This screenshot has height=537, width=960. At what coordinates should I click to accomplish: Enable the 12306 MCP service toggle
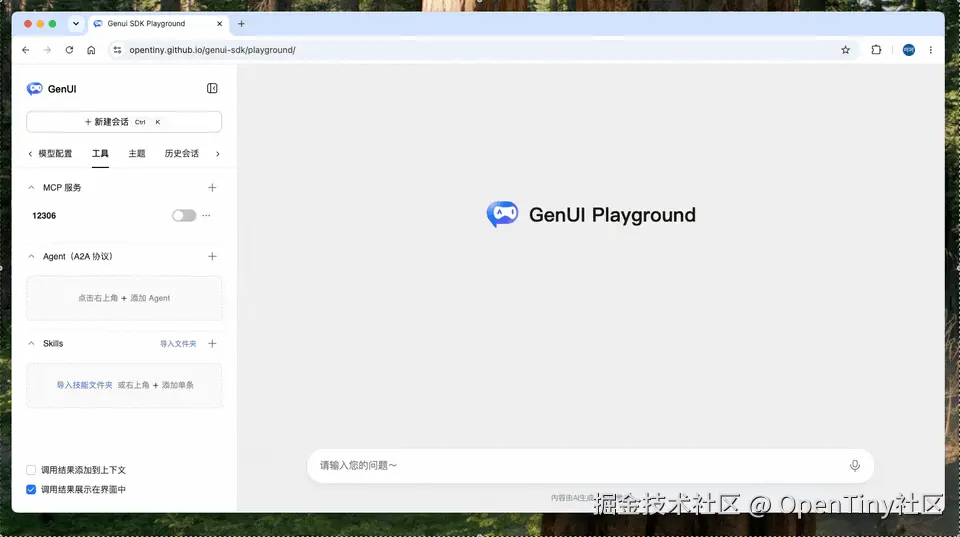(184, 216)
